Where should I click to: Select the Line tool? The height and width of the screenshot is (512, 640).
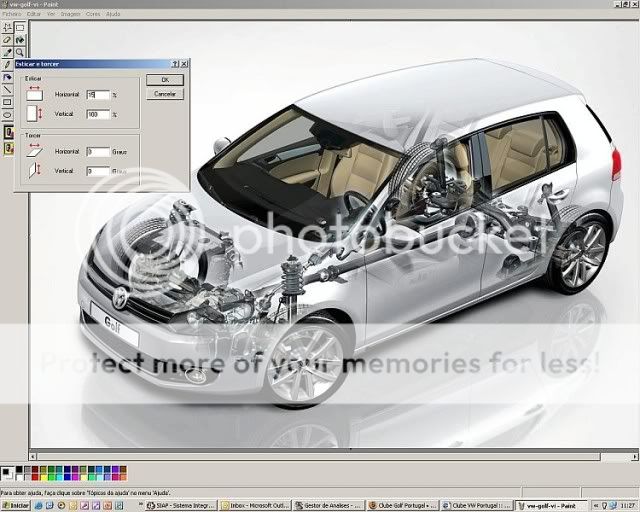[7, 89]
